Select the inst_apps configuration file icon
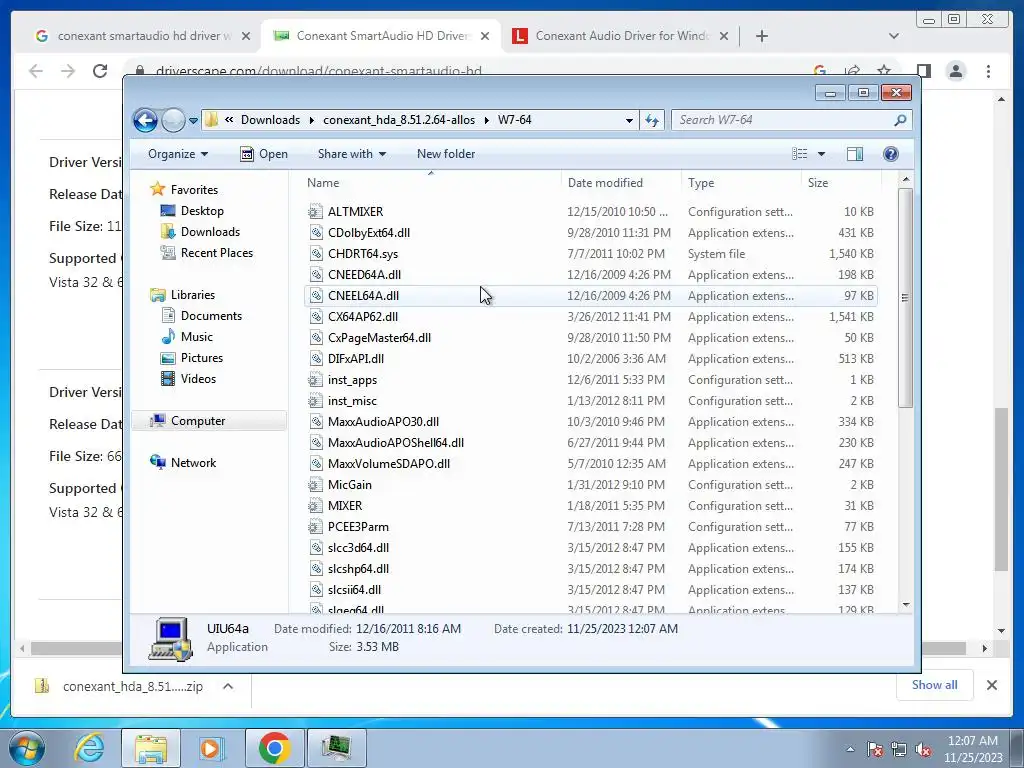Screen dimensions: 1024x768 click(x=315, y=379)
